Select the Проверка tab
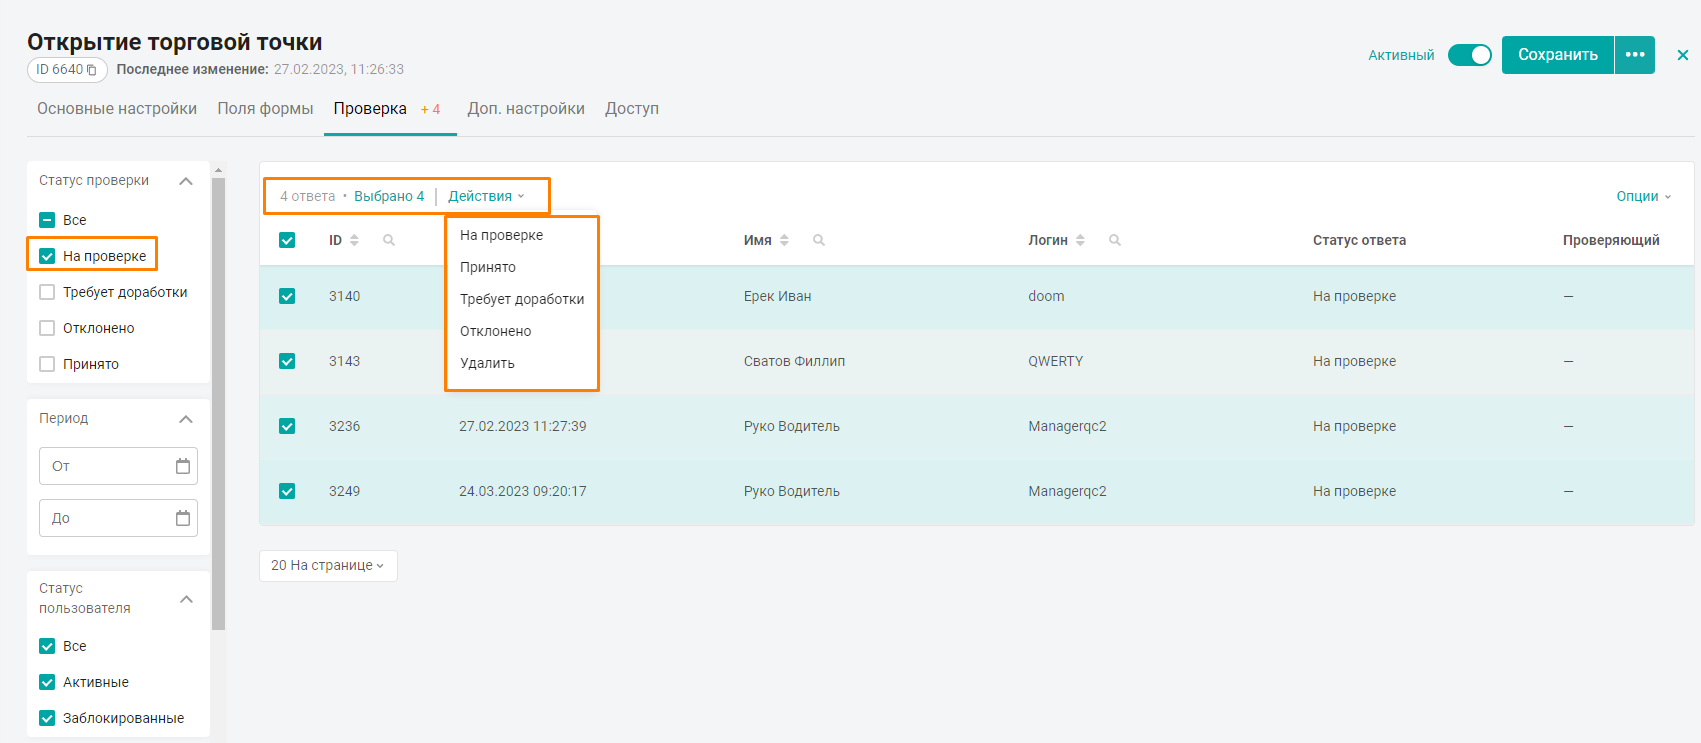 pyautogui.click(x=370, y=109)
